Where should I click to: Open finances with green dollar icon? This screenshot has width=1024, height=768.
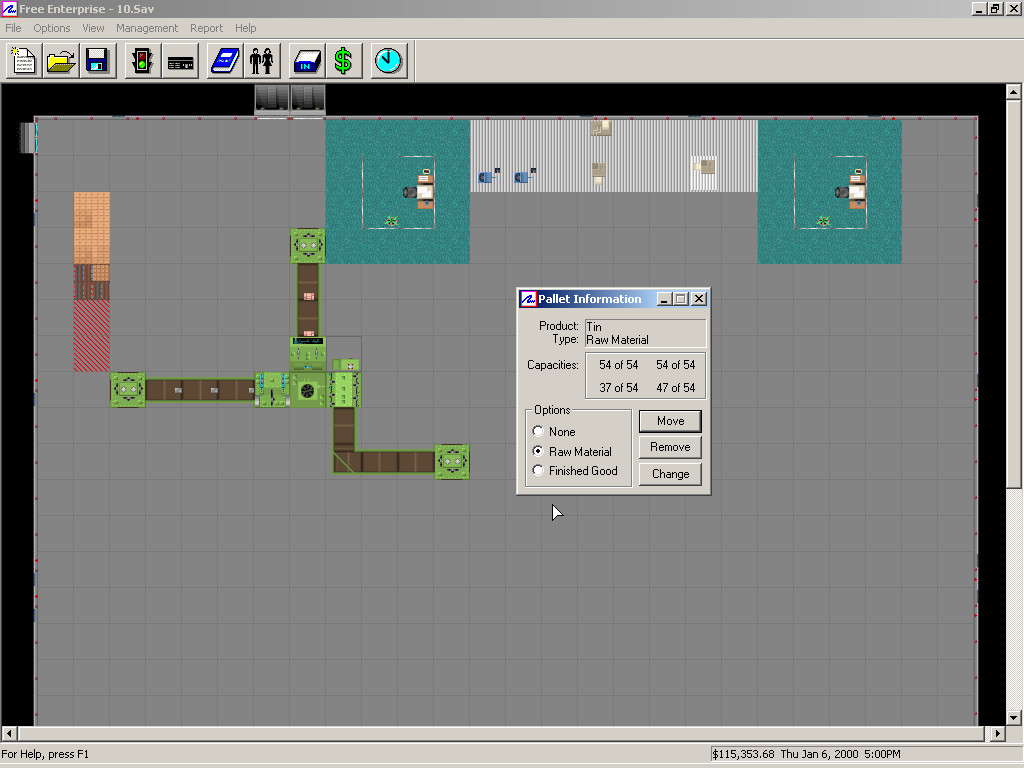pyautogui.click(x=343, y=61)
